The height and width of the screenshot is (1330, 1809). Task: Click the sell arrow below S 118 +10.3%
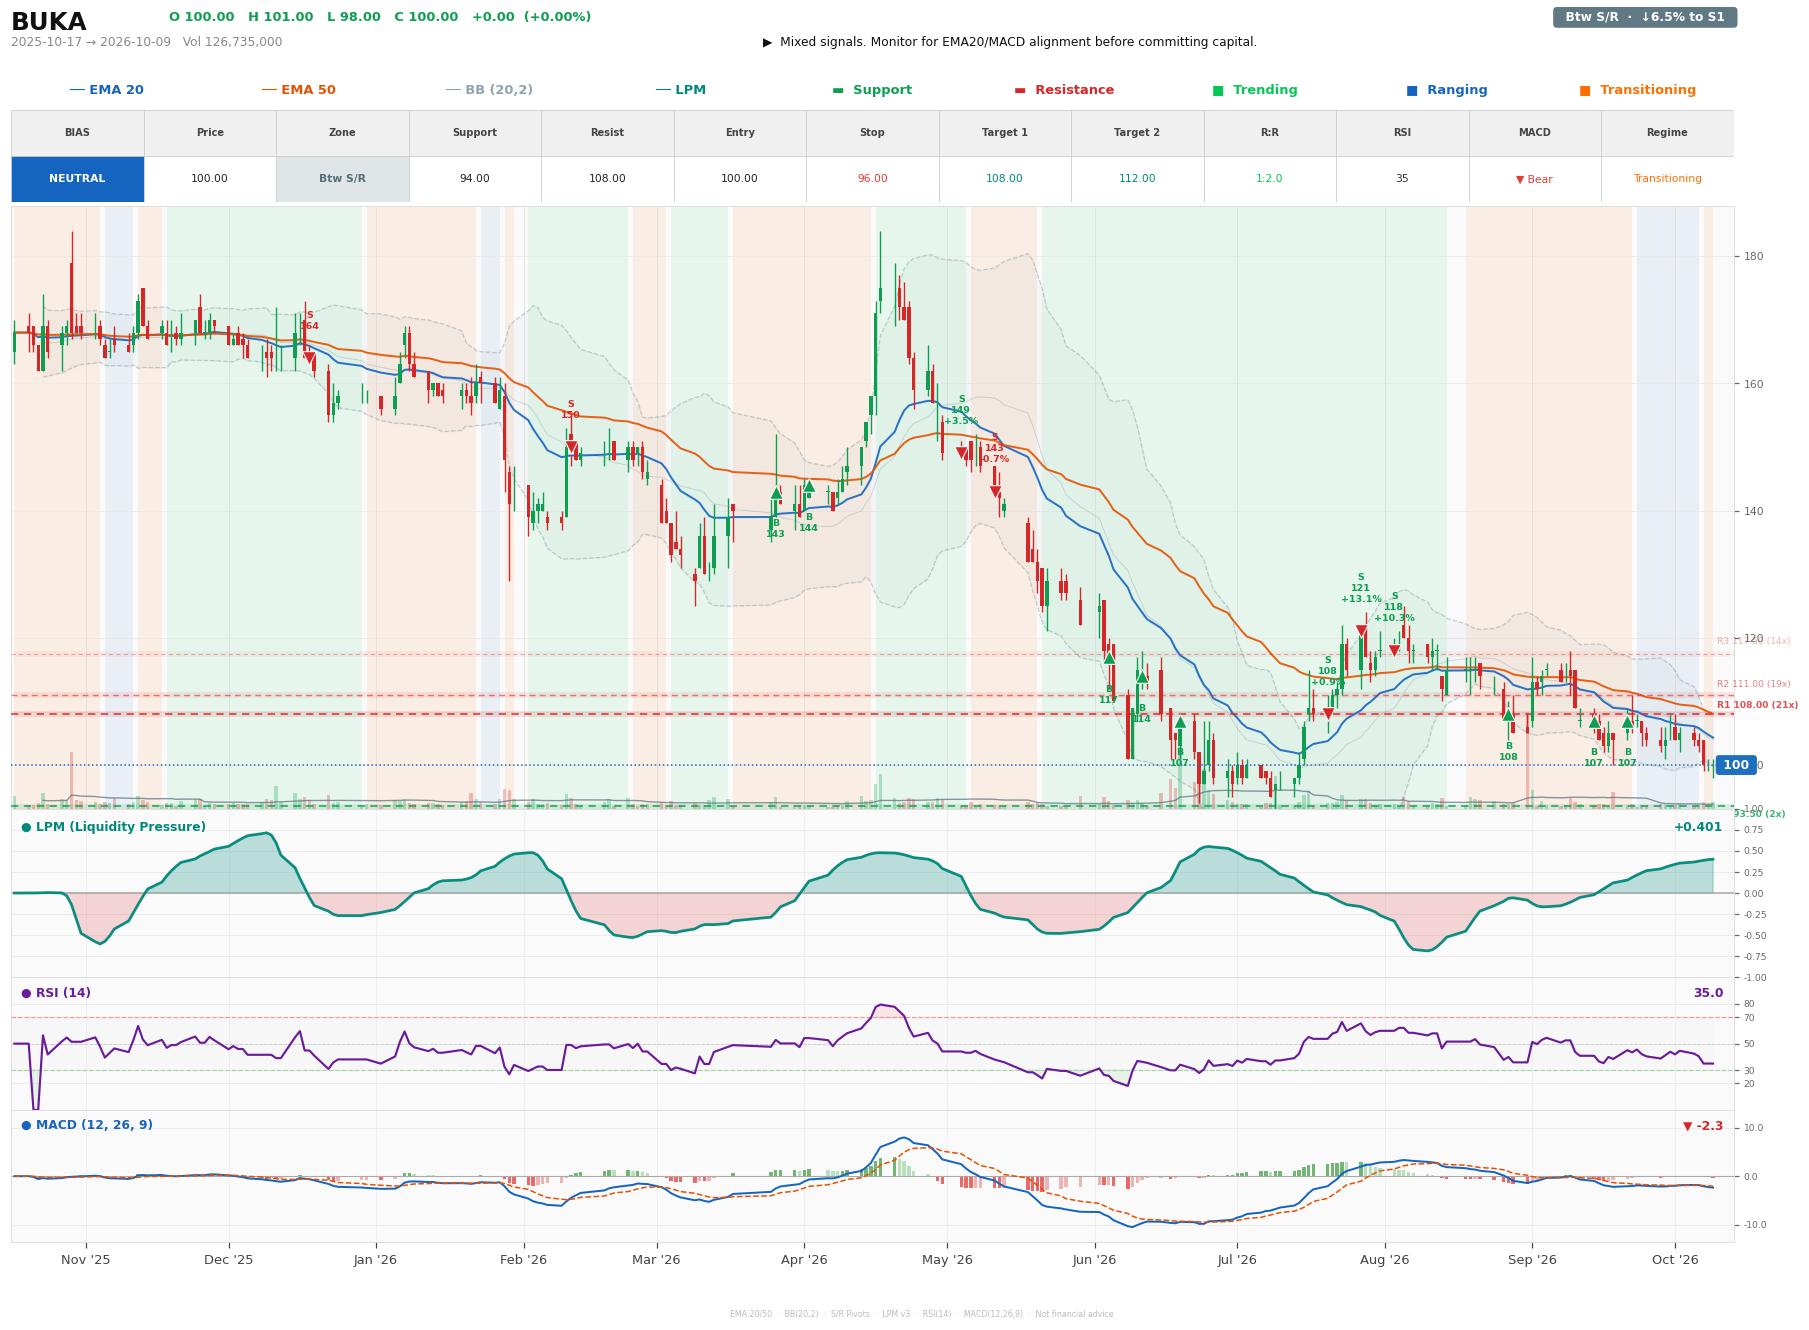pyautogui.click(x=1394, y=651)
